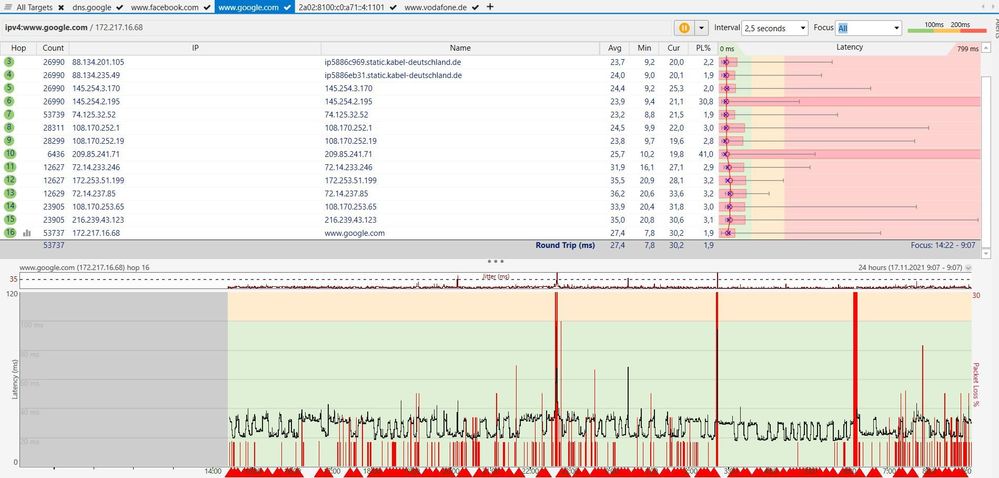Click the hop 16 green circle icon
Viewport: 999px width, 478px height.
[x=10, y=233]
